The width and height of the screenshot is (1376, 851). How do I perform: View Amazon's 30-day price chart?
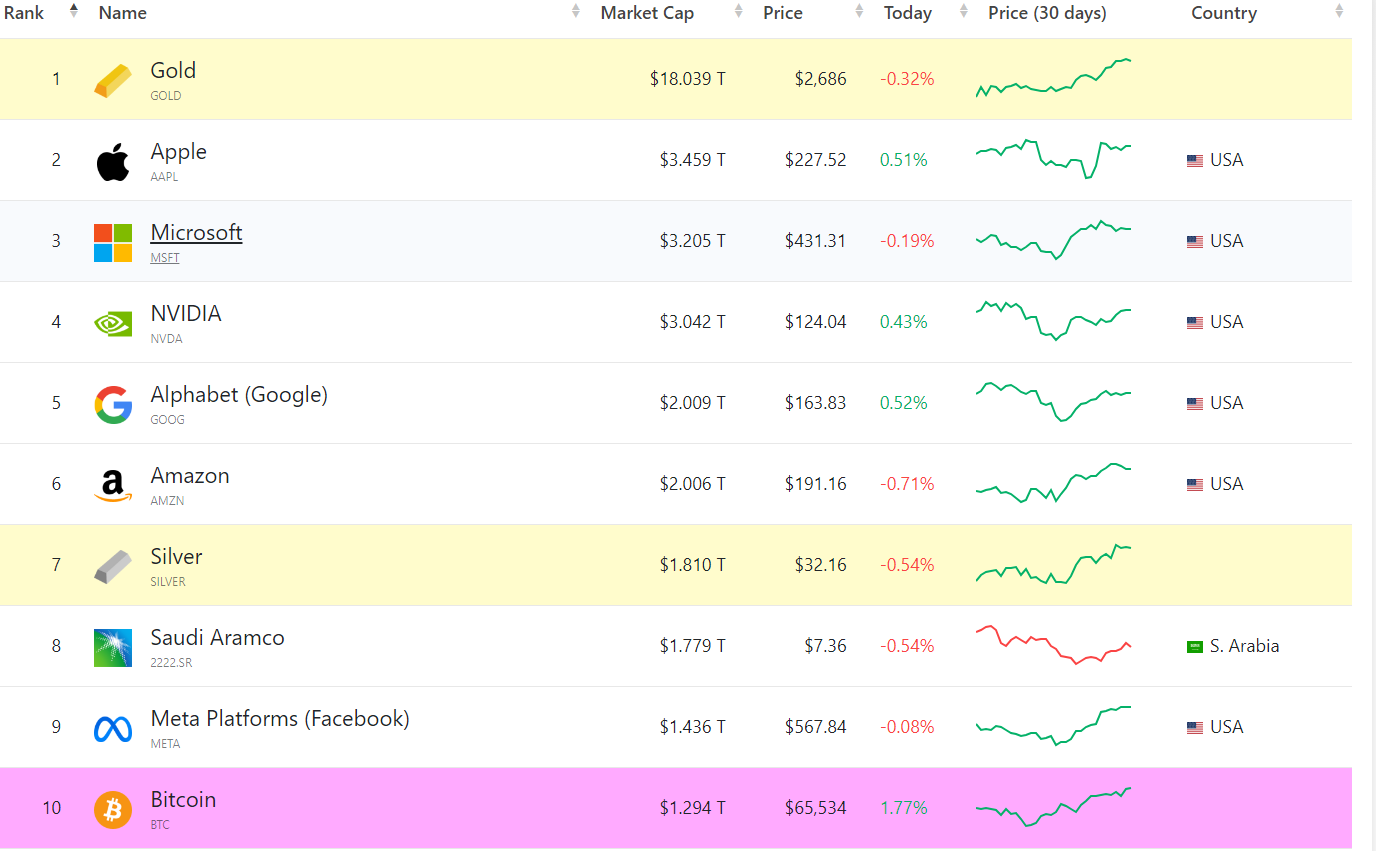tap(1053, 483)
